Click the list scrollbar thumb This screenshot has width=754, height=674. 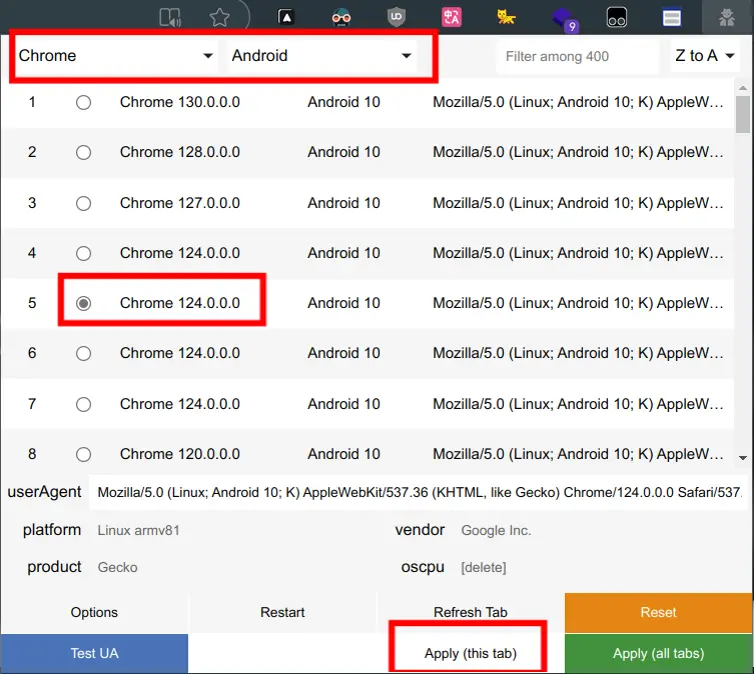click(743, 114)
